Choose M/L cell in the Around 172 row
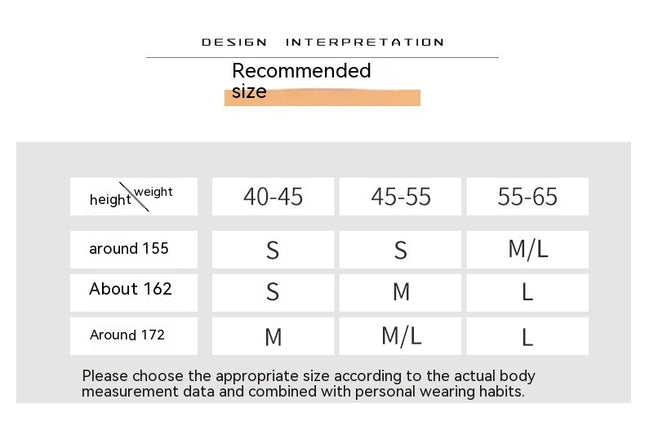 (x=400, y=337)
